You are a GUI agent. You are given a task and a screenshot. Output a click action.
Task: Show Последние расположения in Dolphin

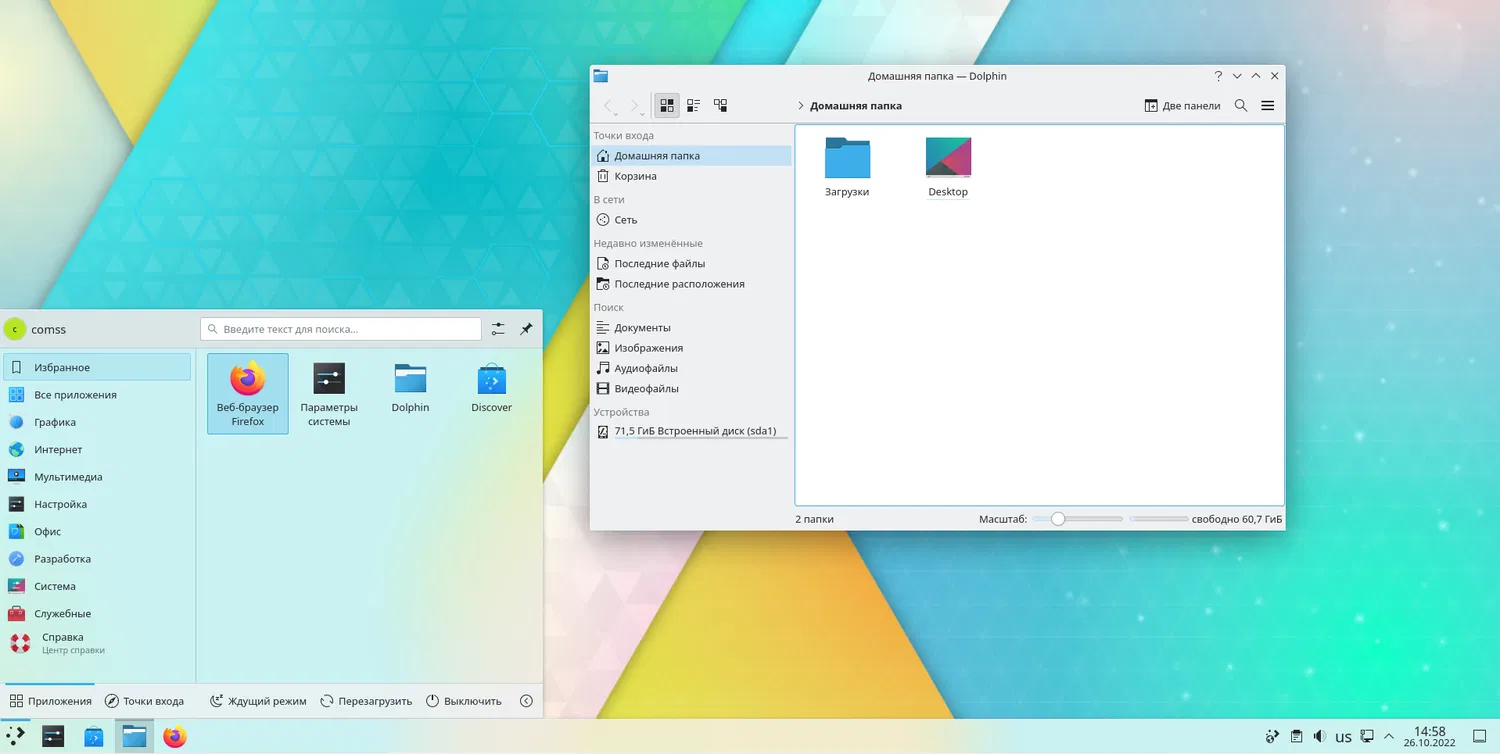(x=691, y=284)
